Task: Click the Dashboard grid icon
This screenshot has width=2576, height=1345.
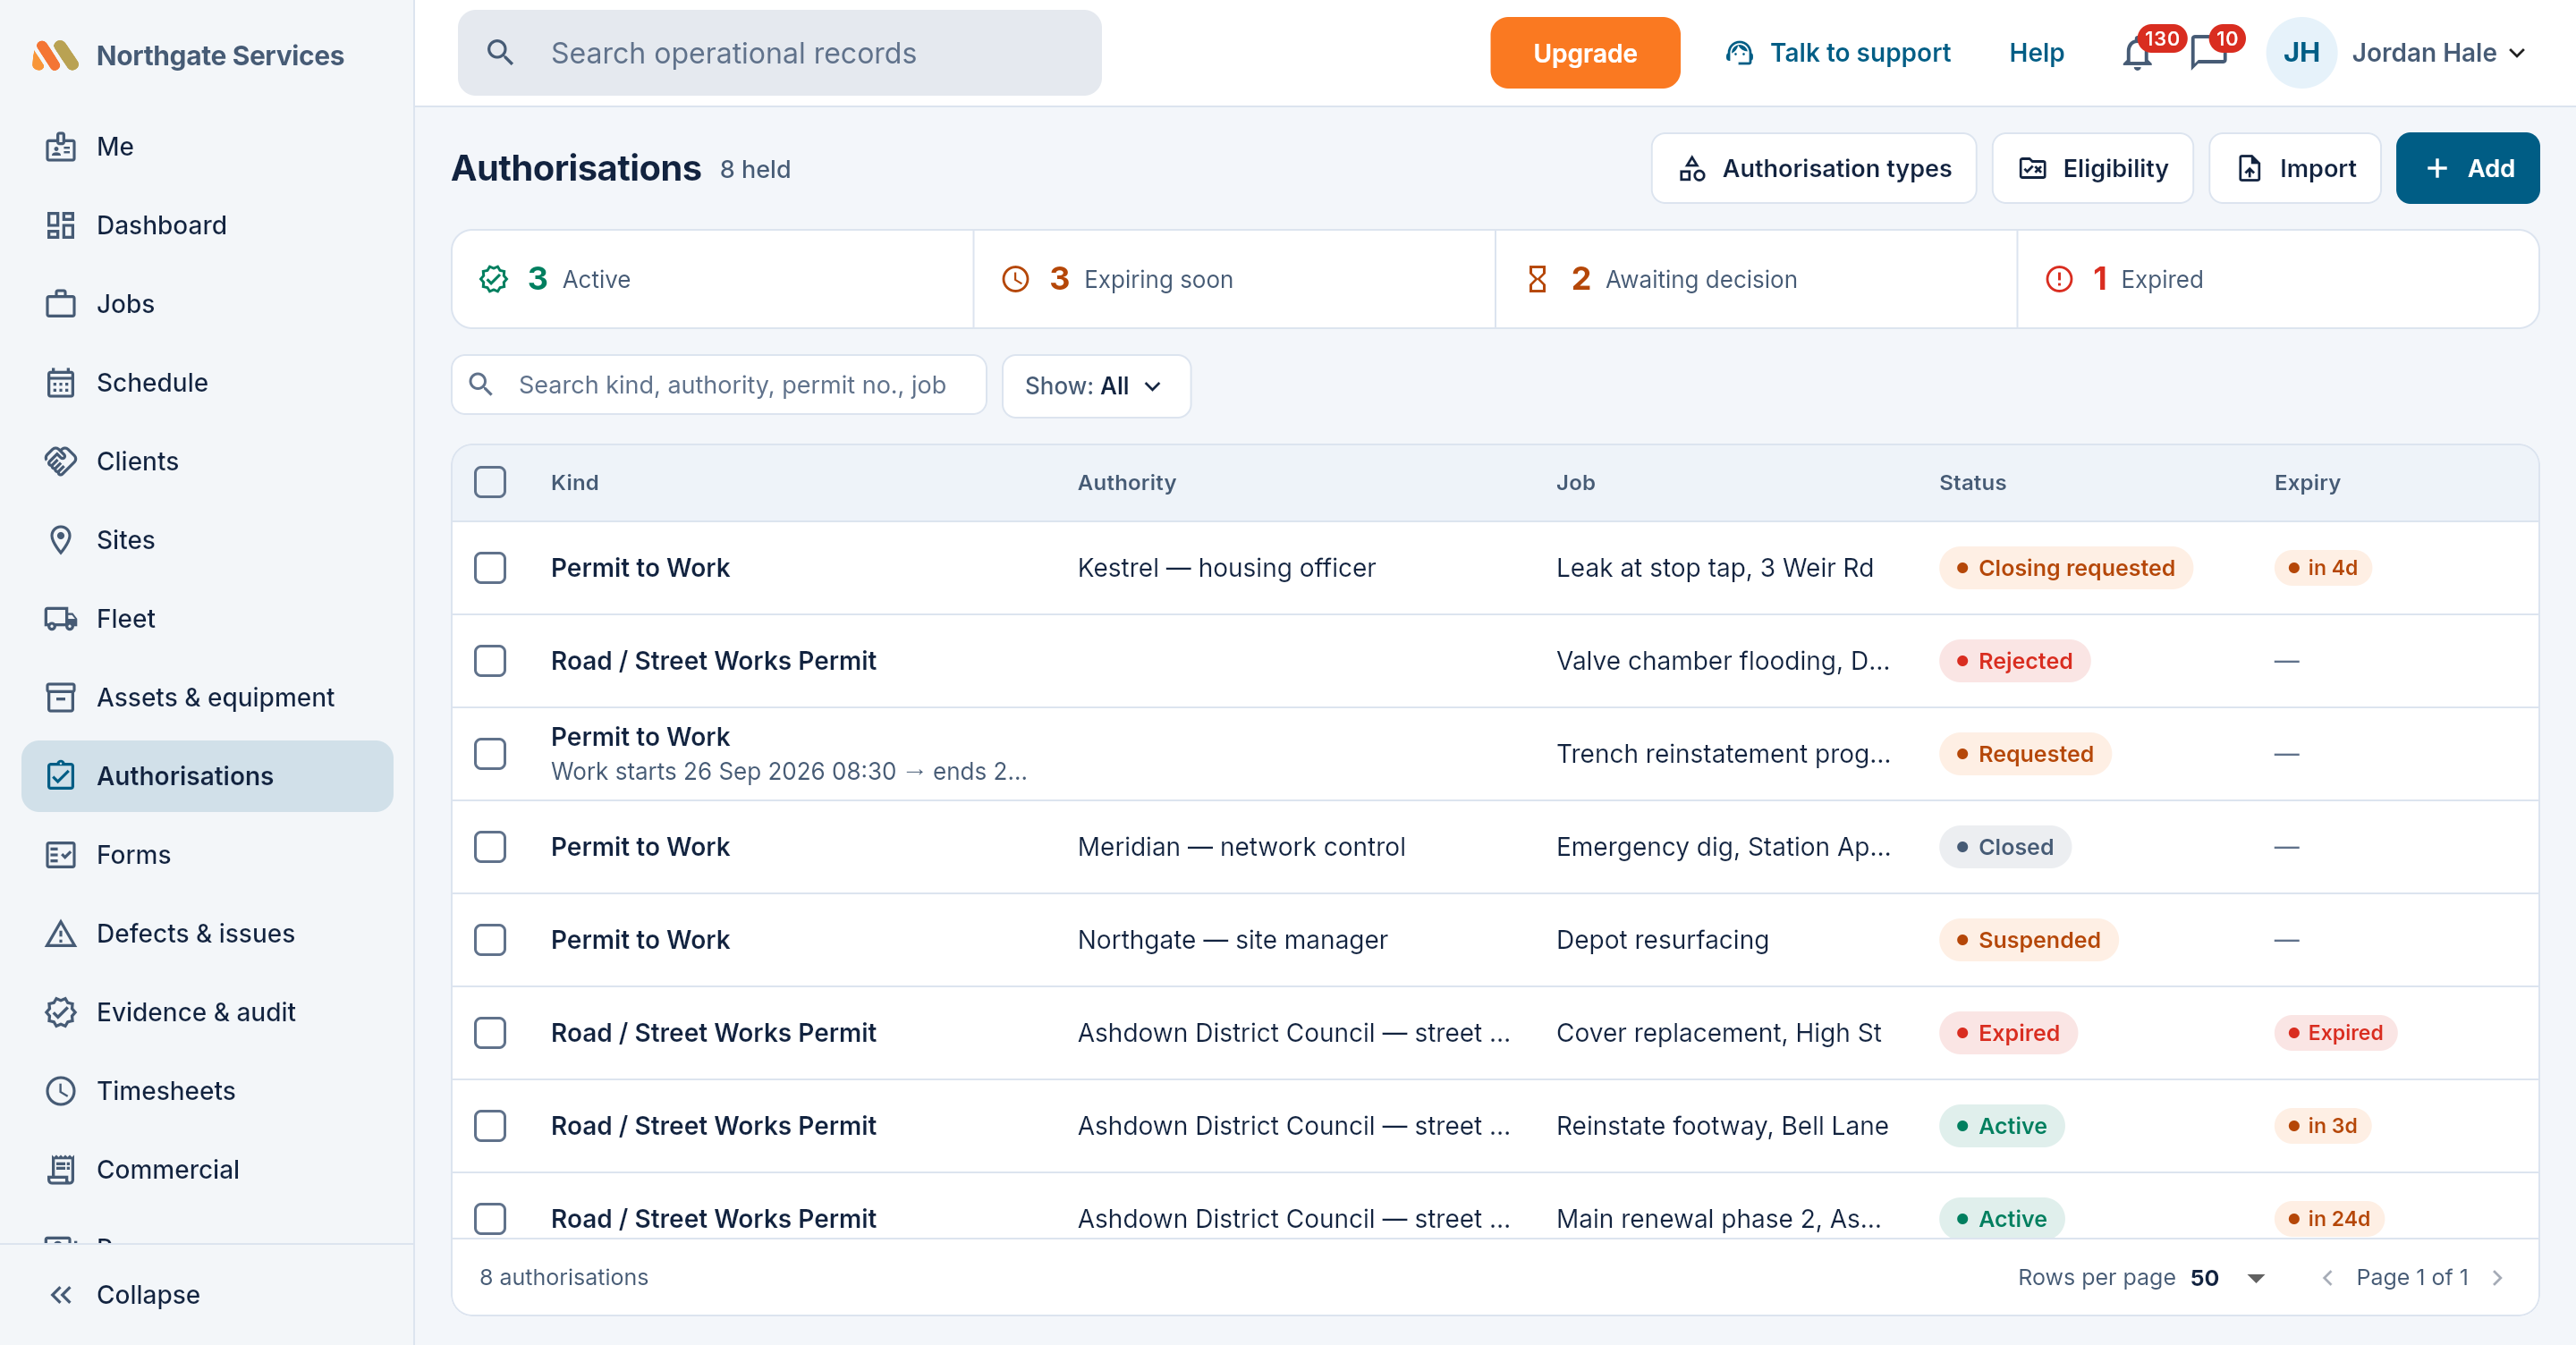Action: (x=60, y=225)
